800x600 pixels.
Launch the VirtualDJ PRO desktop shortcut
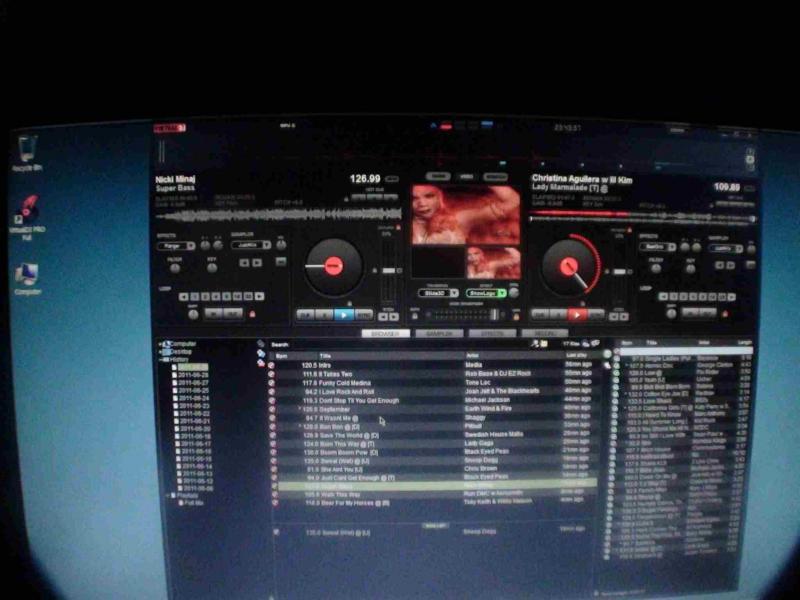click(x=28, y=218)
